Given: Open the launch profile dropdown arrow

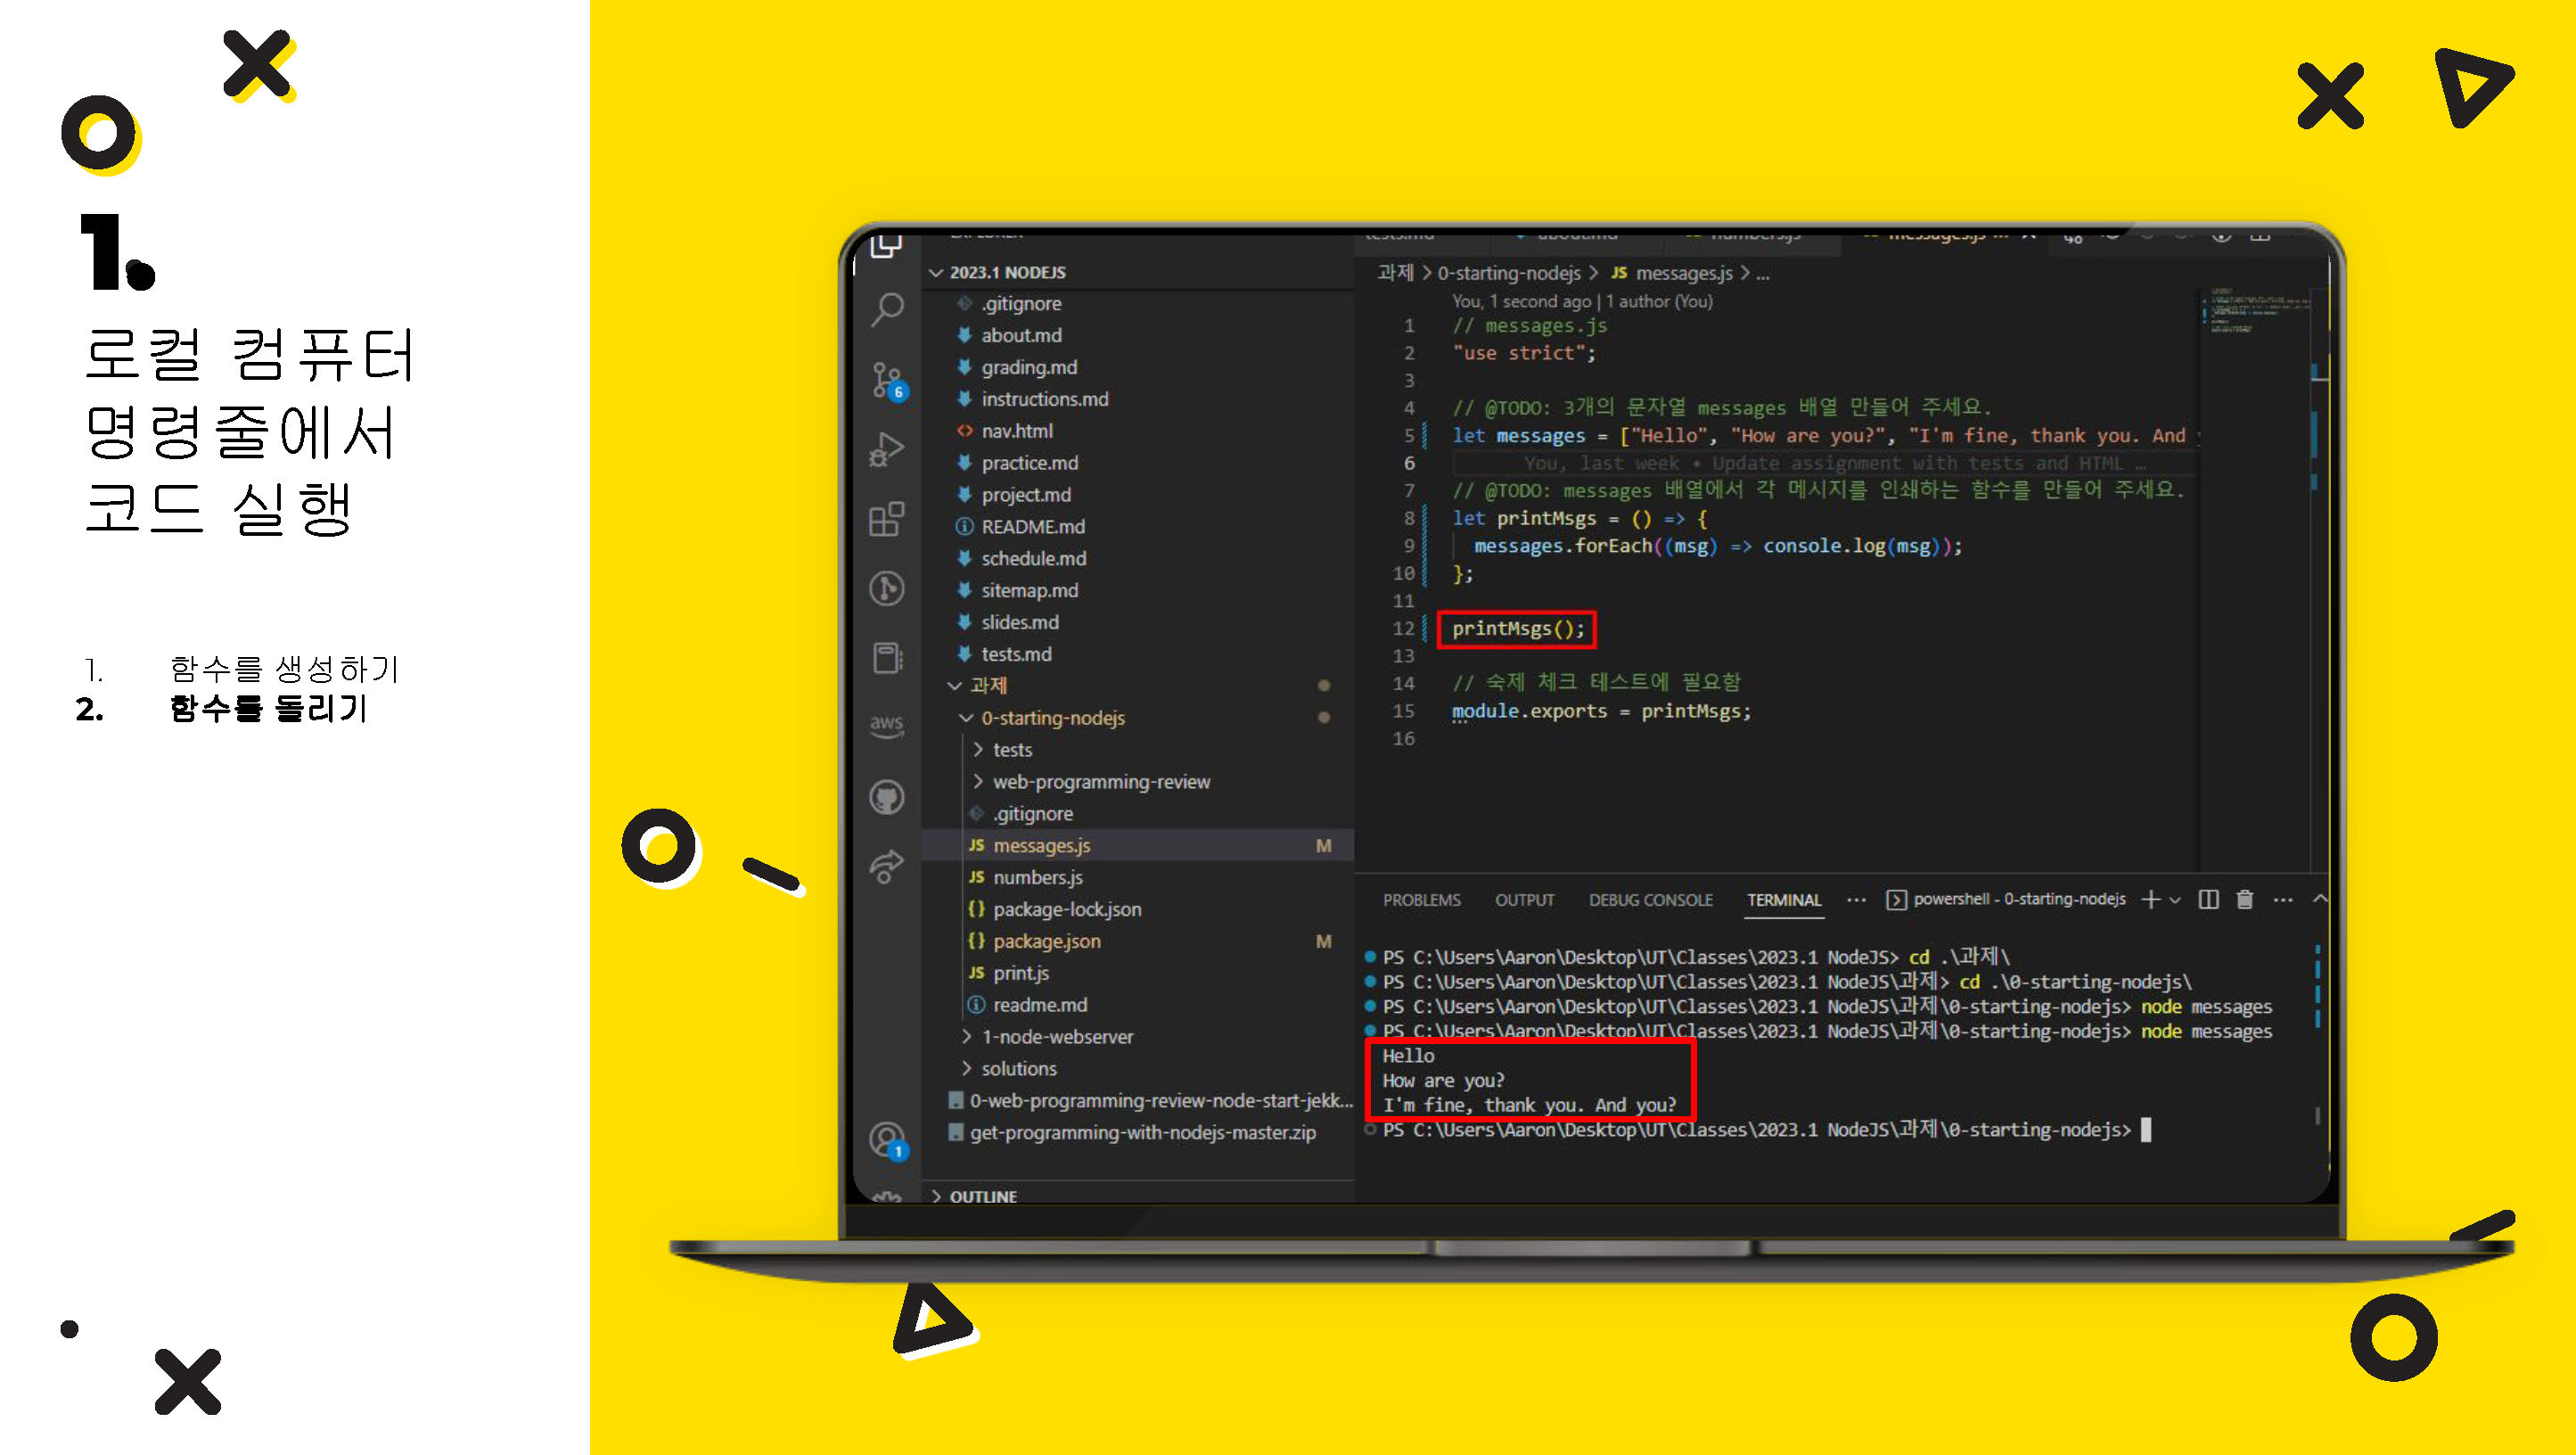Looking at the screenshot, I should pos(2174,900).
